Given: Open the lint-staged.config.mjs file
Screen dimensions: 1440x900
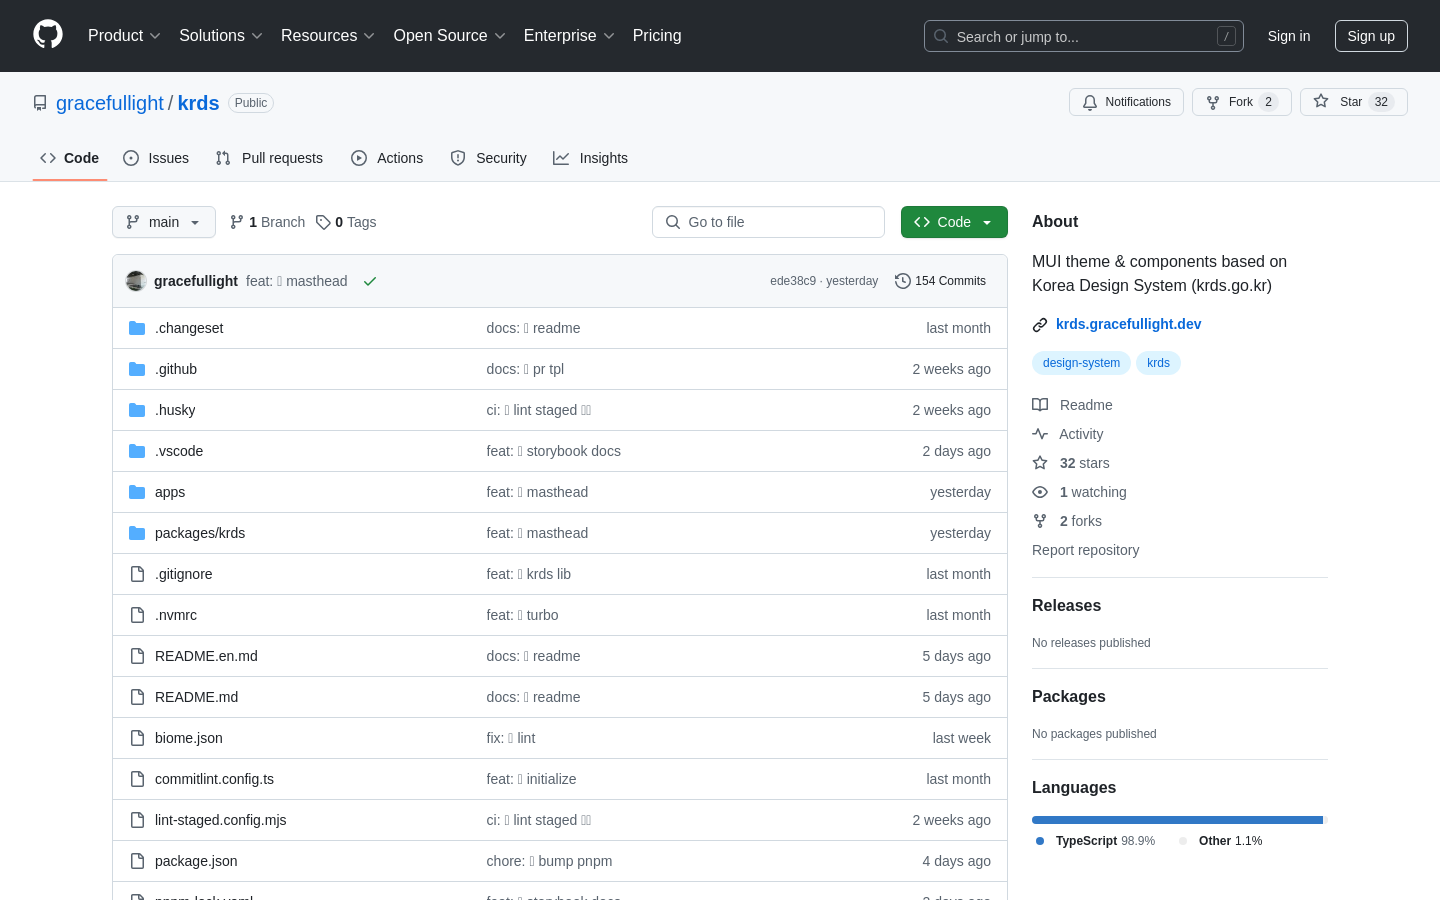Looking at the screenshot, I should point(220,820).
